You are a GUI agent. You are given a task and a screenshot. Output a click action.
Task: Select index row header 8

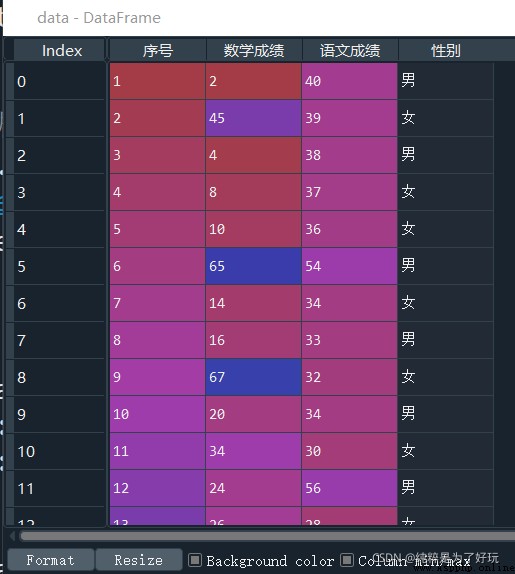59,377
